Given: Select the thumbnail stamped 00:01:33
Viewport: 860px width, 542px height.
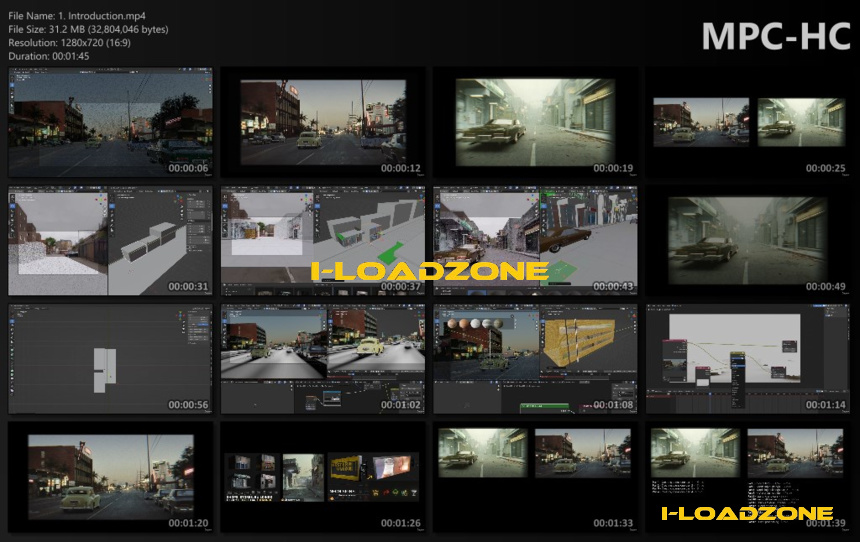Looking at the screenshot, I should (x=535, y=477).
